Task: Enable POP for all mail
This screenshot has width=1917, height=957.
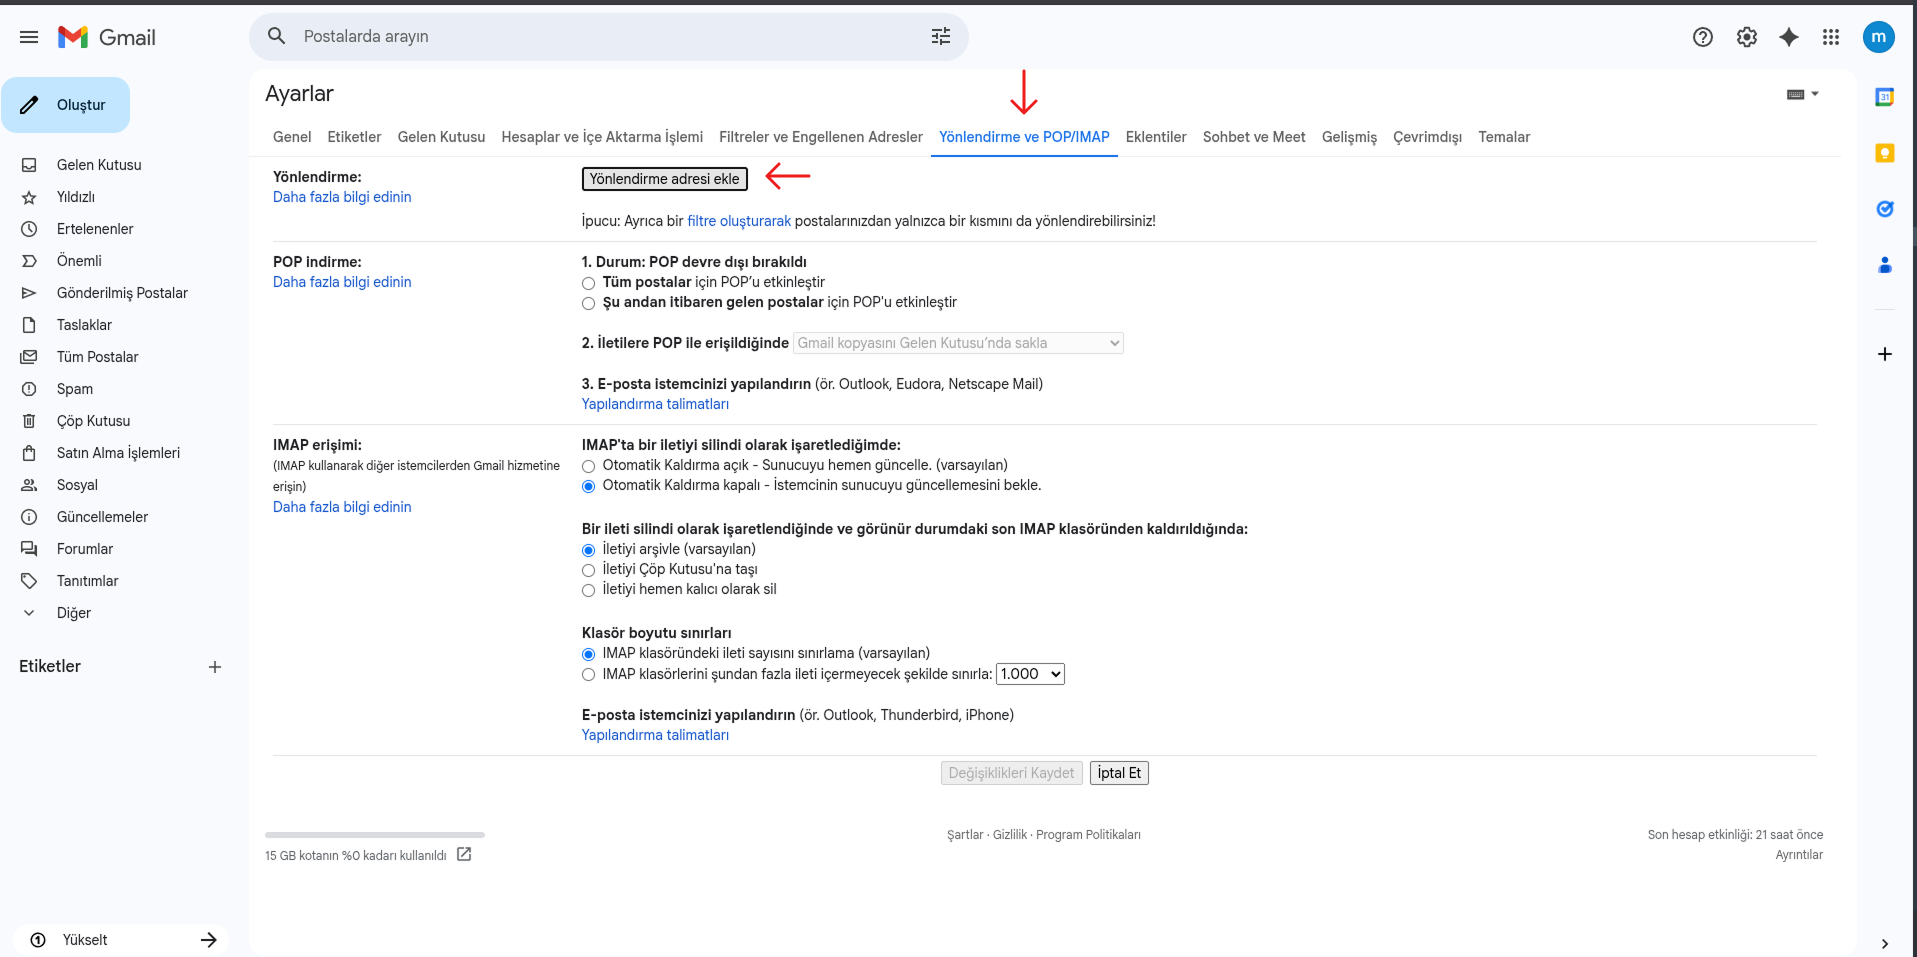Action: coord(588,283)
